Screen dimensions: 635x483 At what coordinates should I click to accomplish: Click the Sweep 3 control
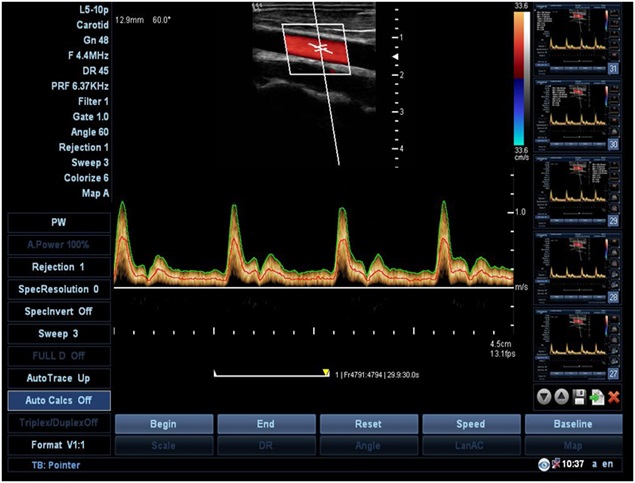click(x=59, y=334)
